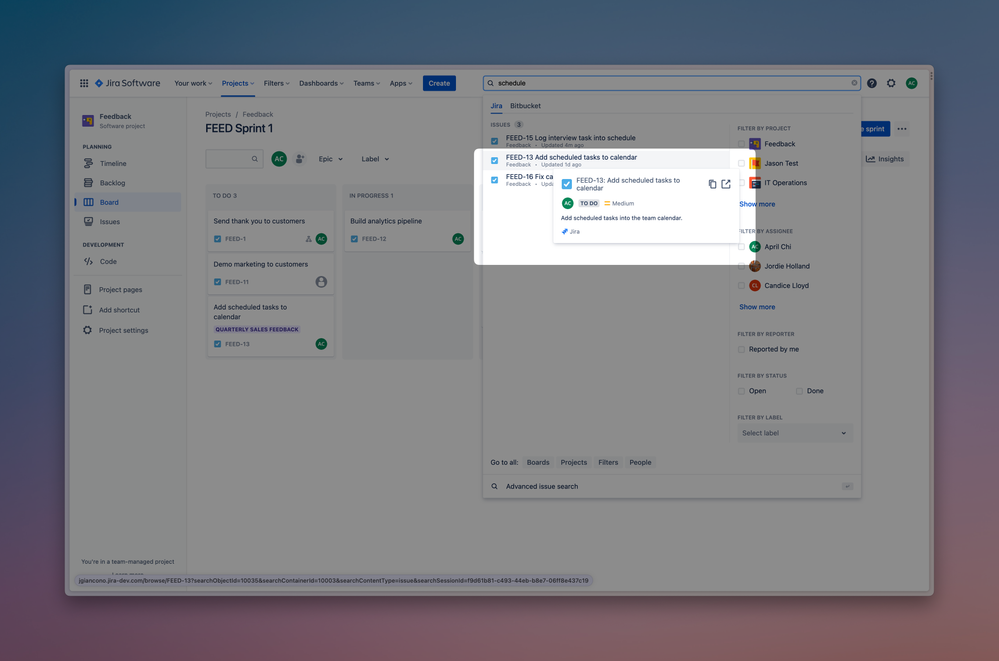Open Issues in sidebar
The height and width of the screenshot is (661, 999).
coord(127,222)
